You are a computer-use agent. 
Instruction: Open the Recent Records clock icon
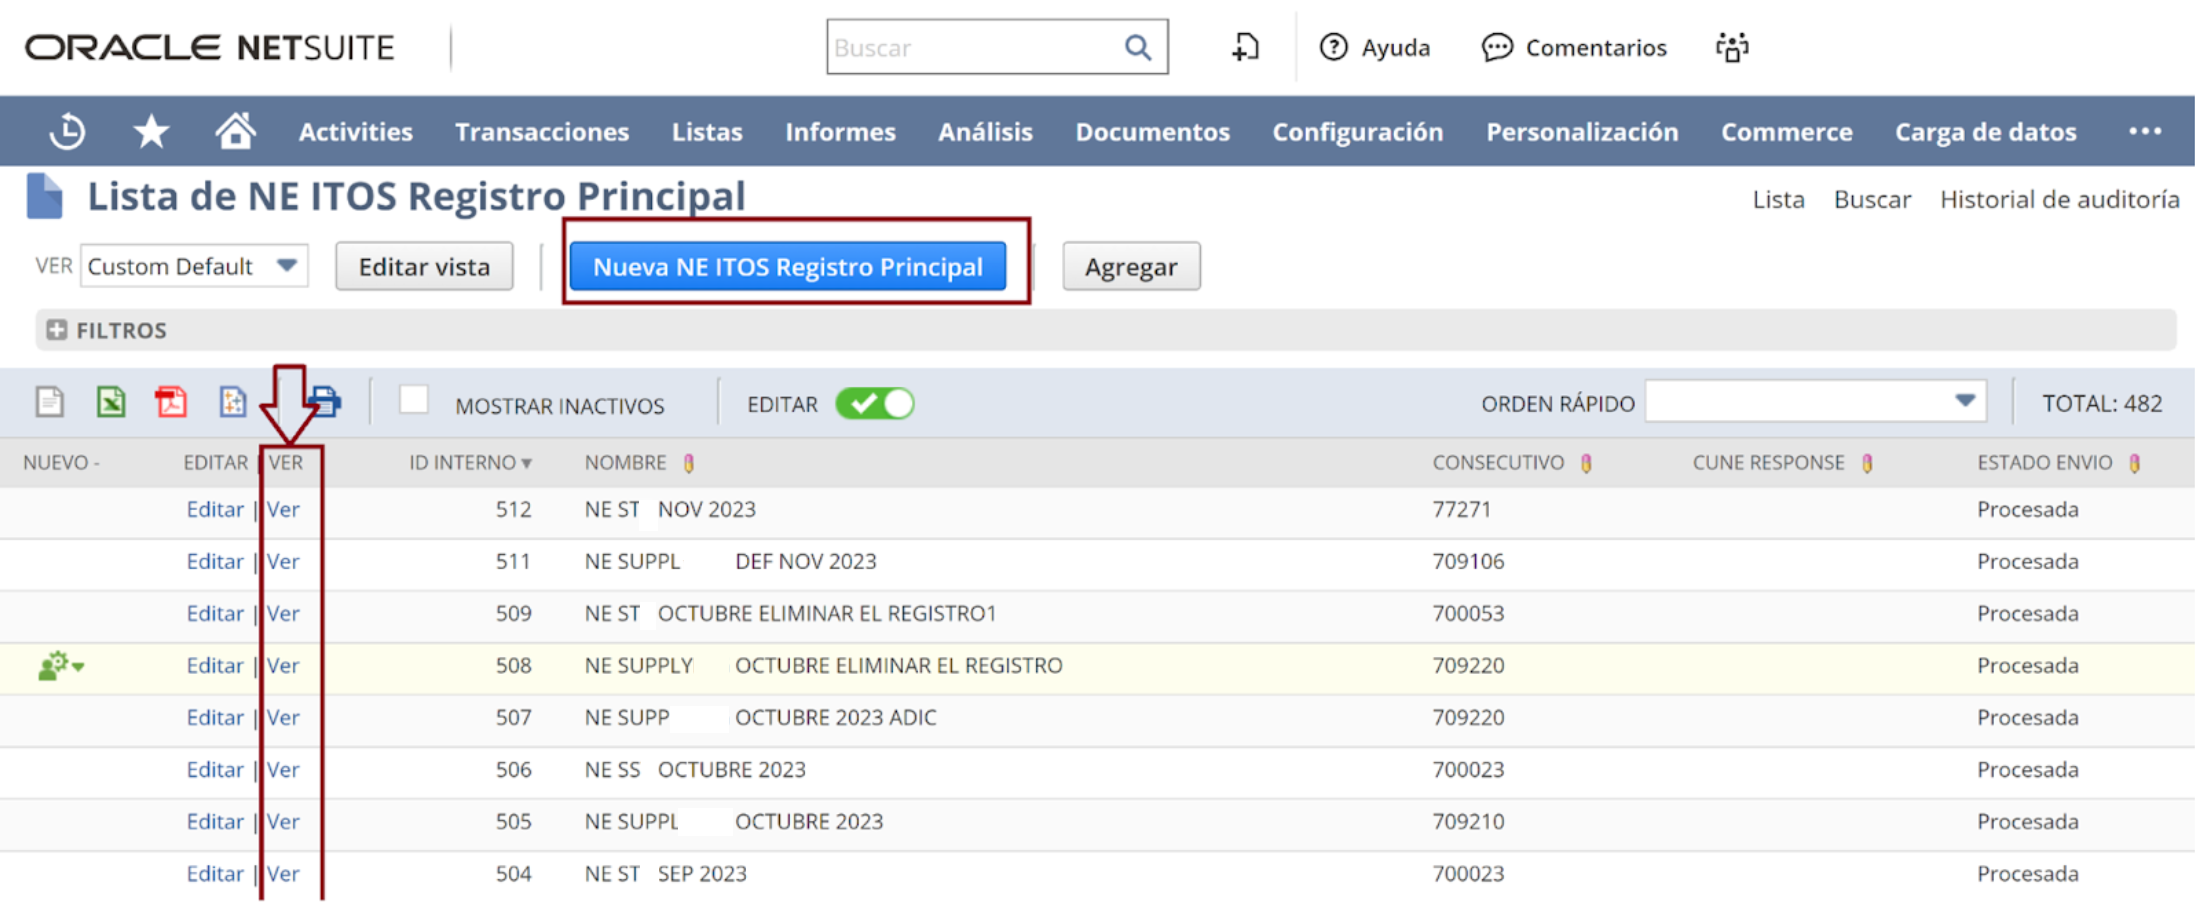[67, 132]
